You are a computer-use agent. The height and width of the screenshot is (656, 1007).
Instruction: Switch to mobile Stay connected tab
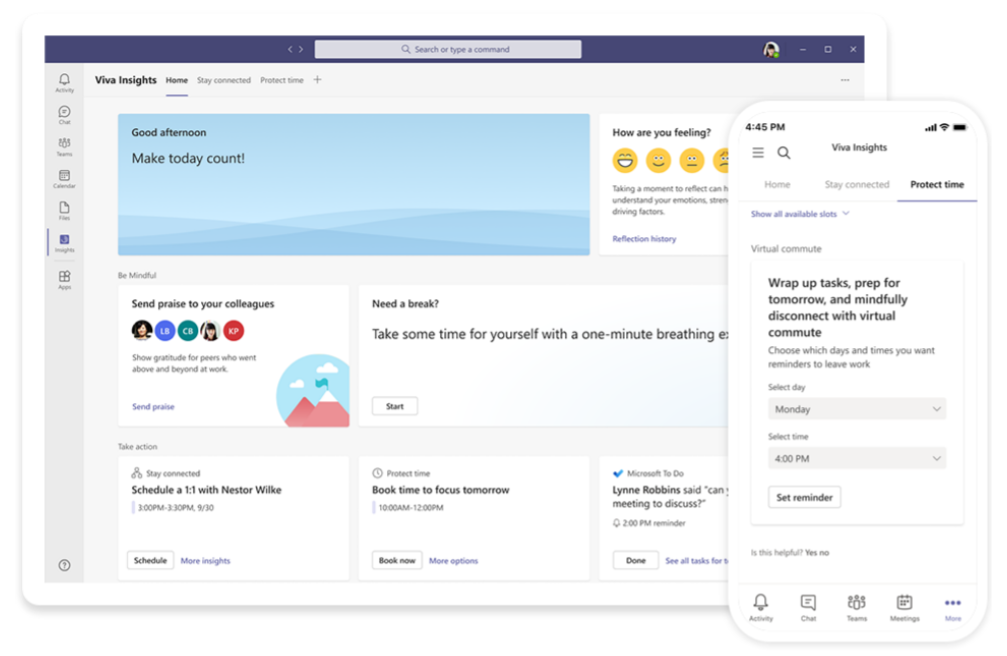point(857,184)
